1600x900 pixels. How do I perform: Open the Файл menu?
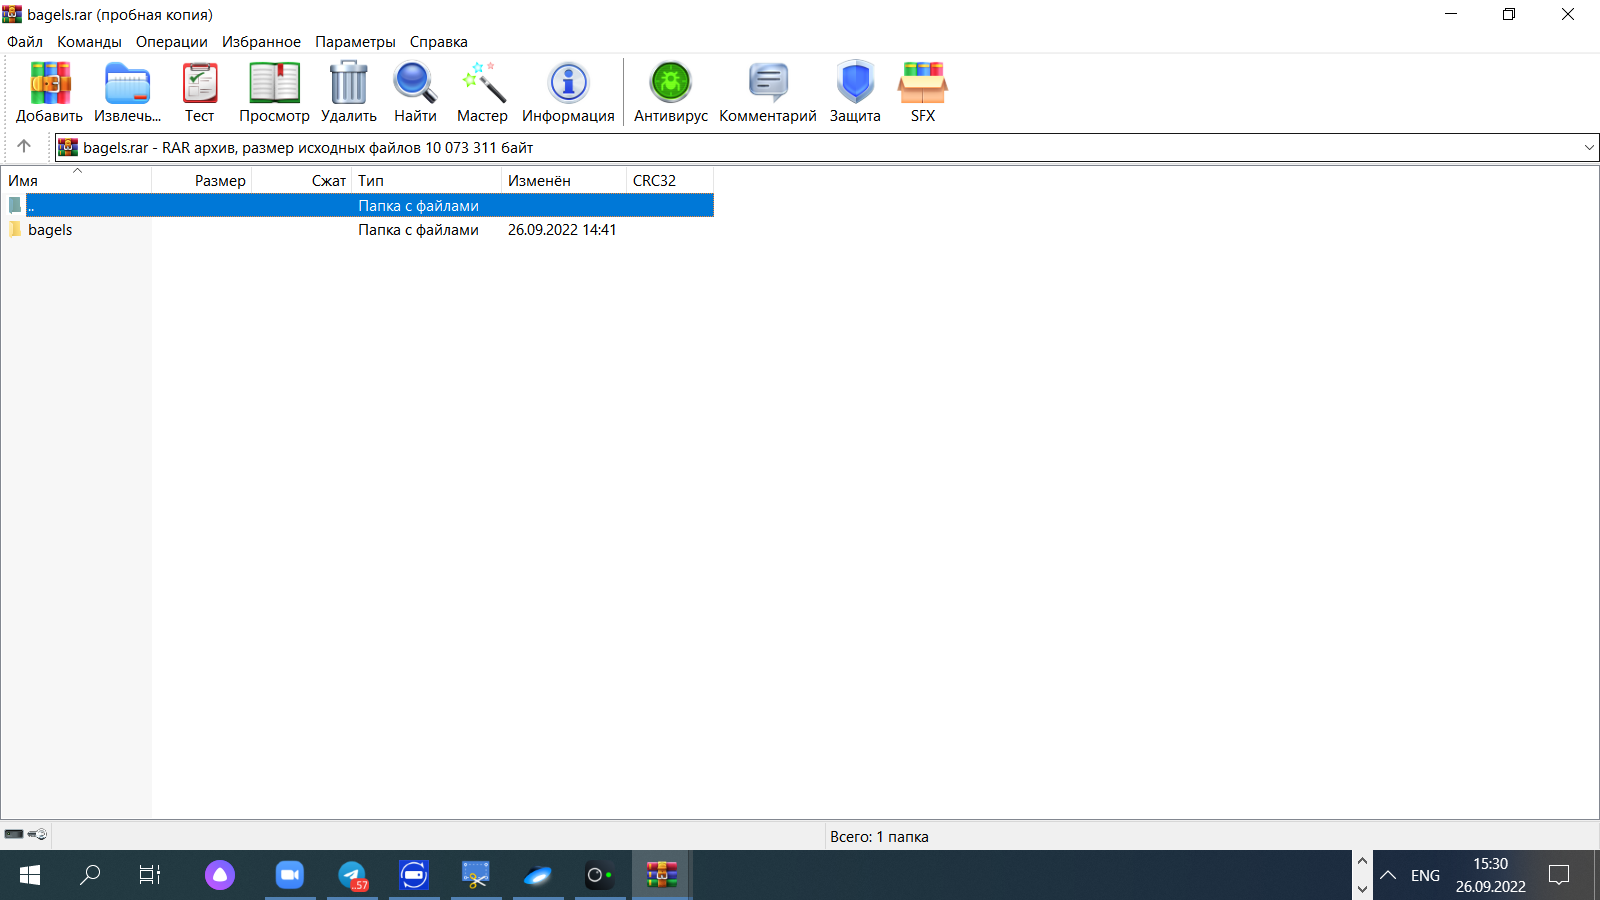25,42
